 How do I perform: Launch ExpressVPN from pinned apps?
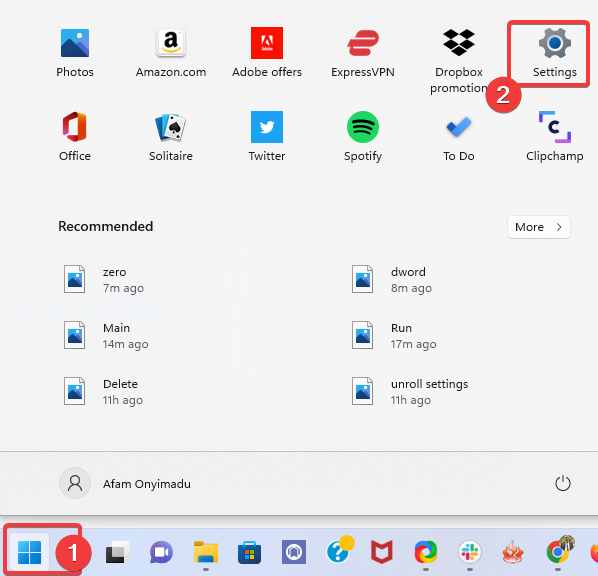363,53
